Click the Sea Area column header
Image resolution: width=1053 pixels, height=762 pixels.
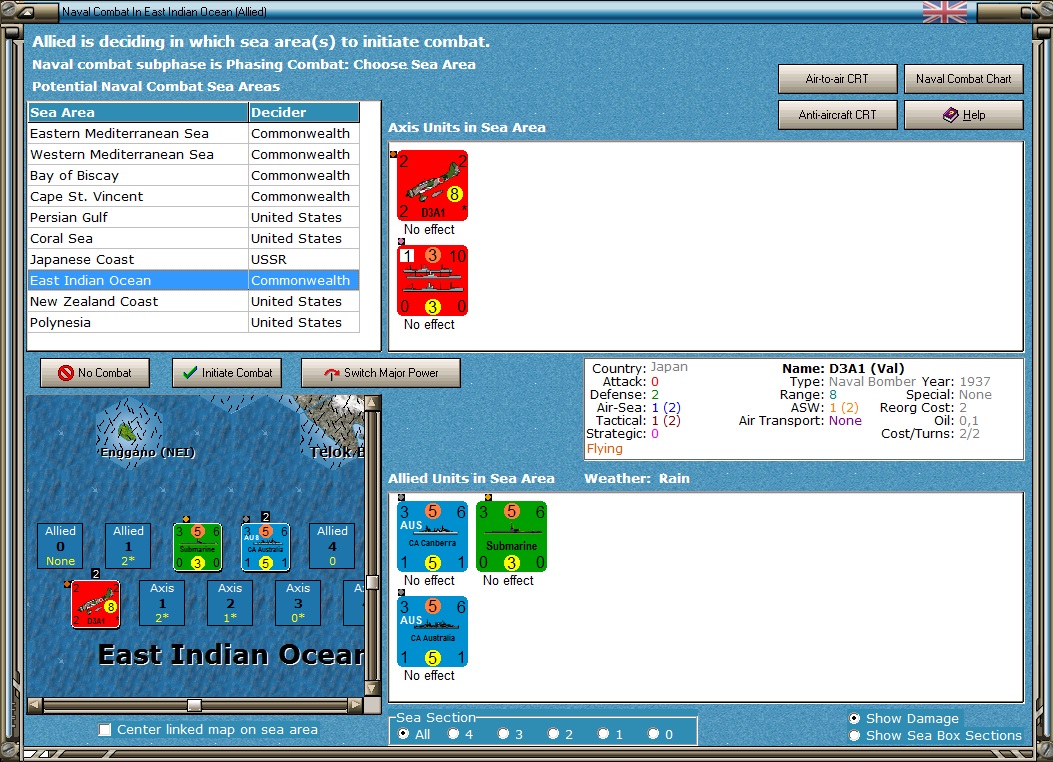tap(138, 112)
